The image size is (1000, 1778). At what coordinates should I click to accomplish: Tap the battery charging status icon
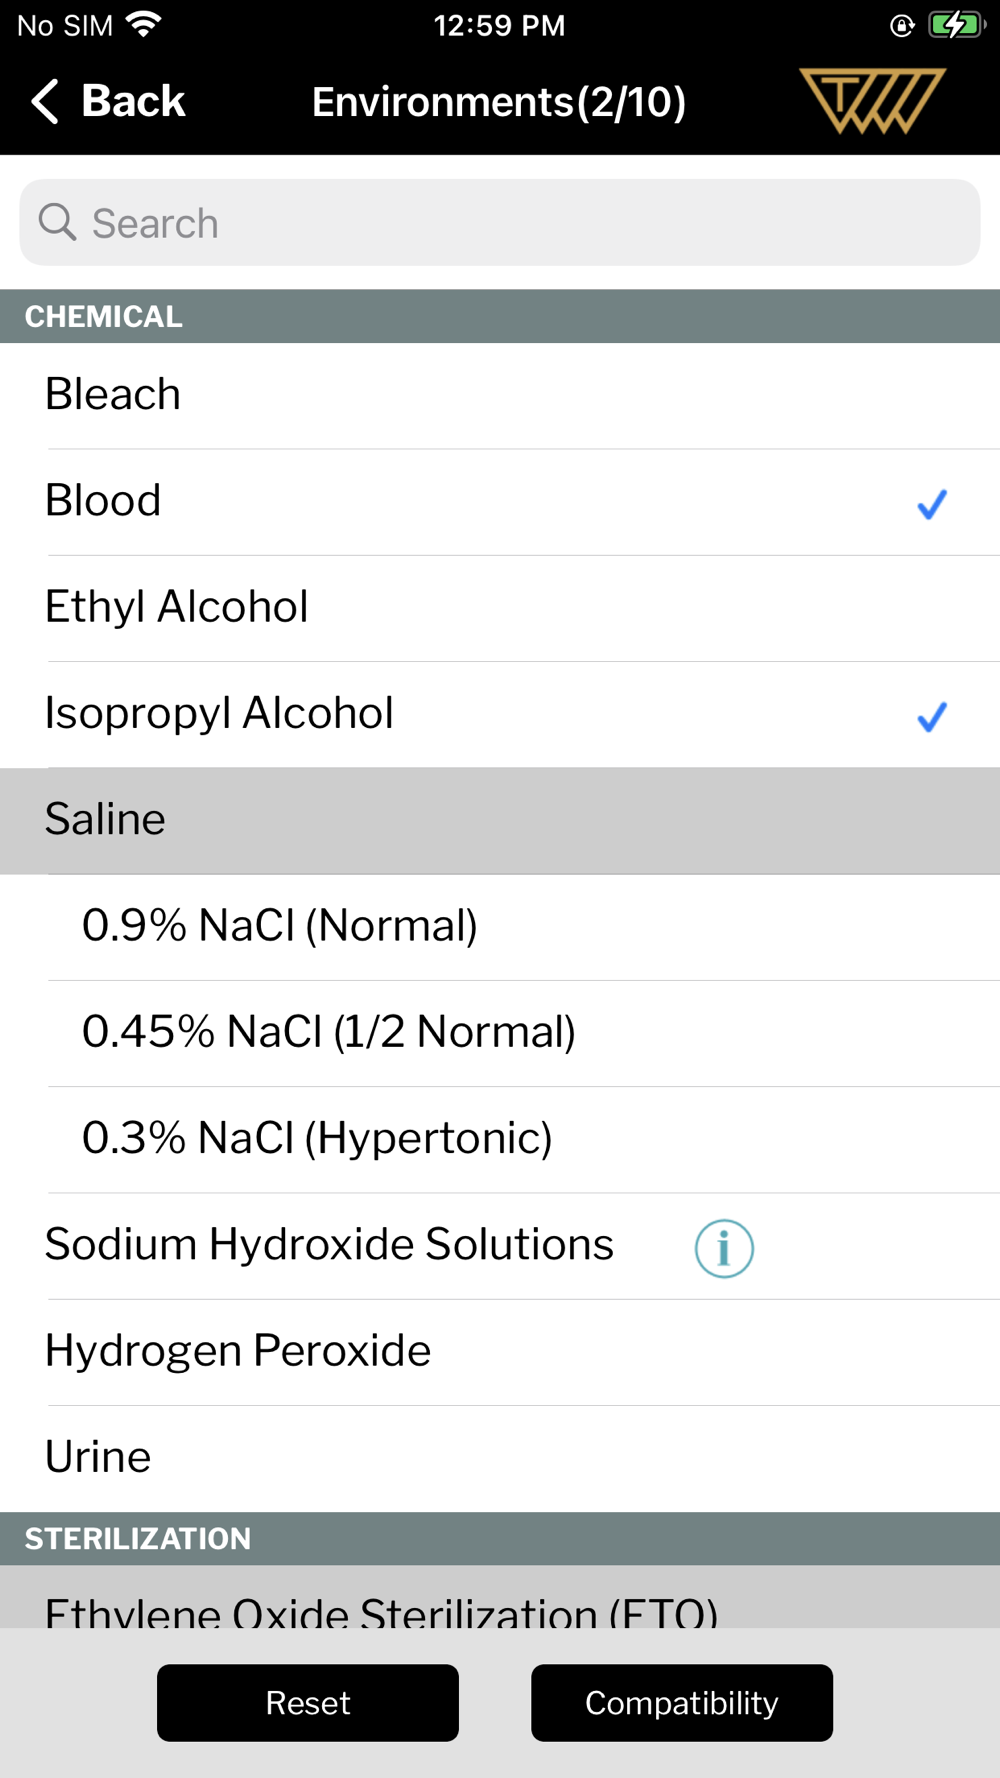pos(956,25)
